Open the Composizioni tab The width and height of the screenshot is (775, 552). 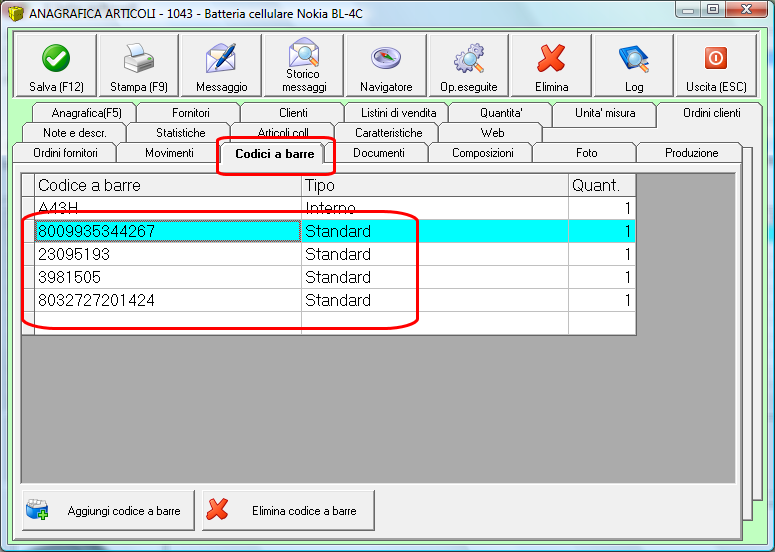click(x=482, y=153)
